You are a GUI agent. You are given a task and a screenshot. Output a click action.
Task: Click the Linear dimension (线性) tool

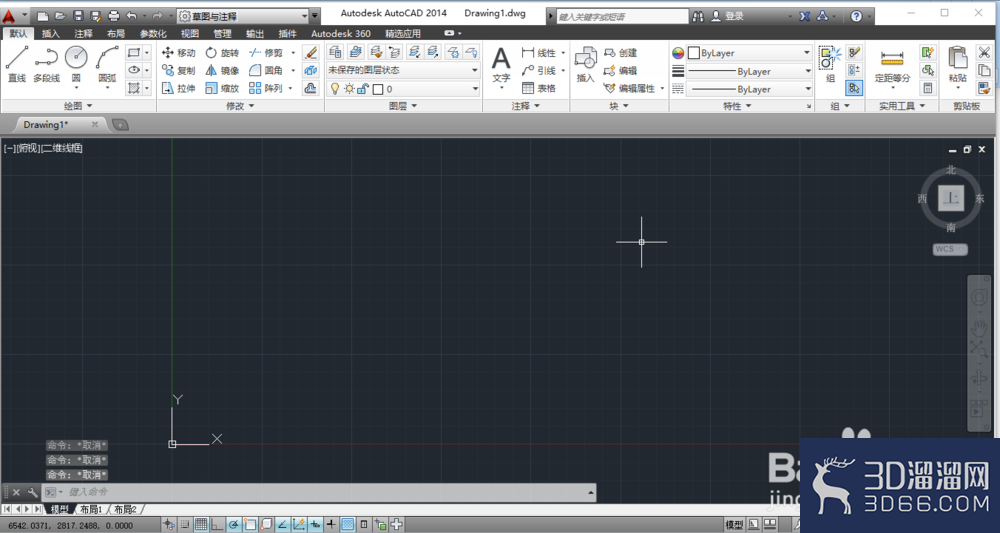539,53
